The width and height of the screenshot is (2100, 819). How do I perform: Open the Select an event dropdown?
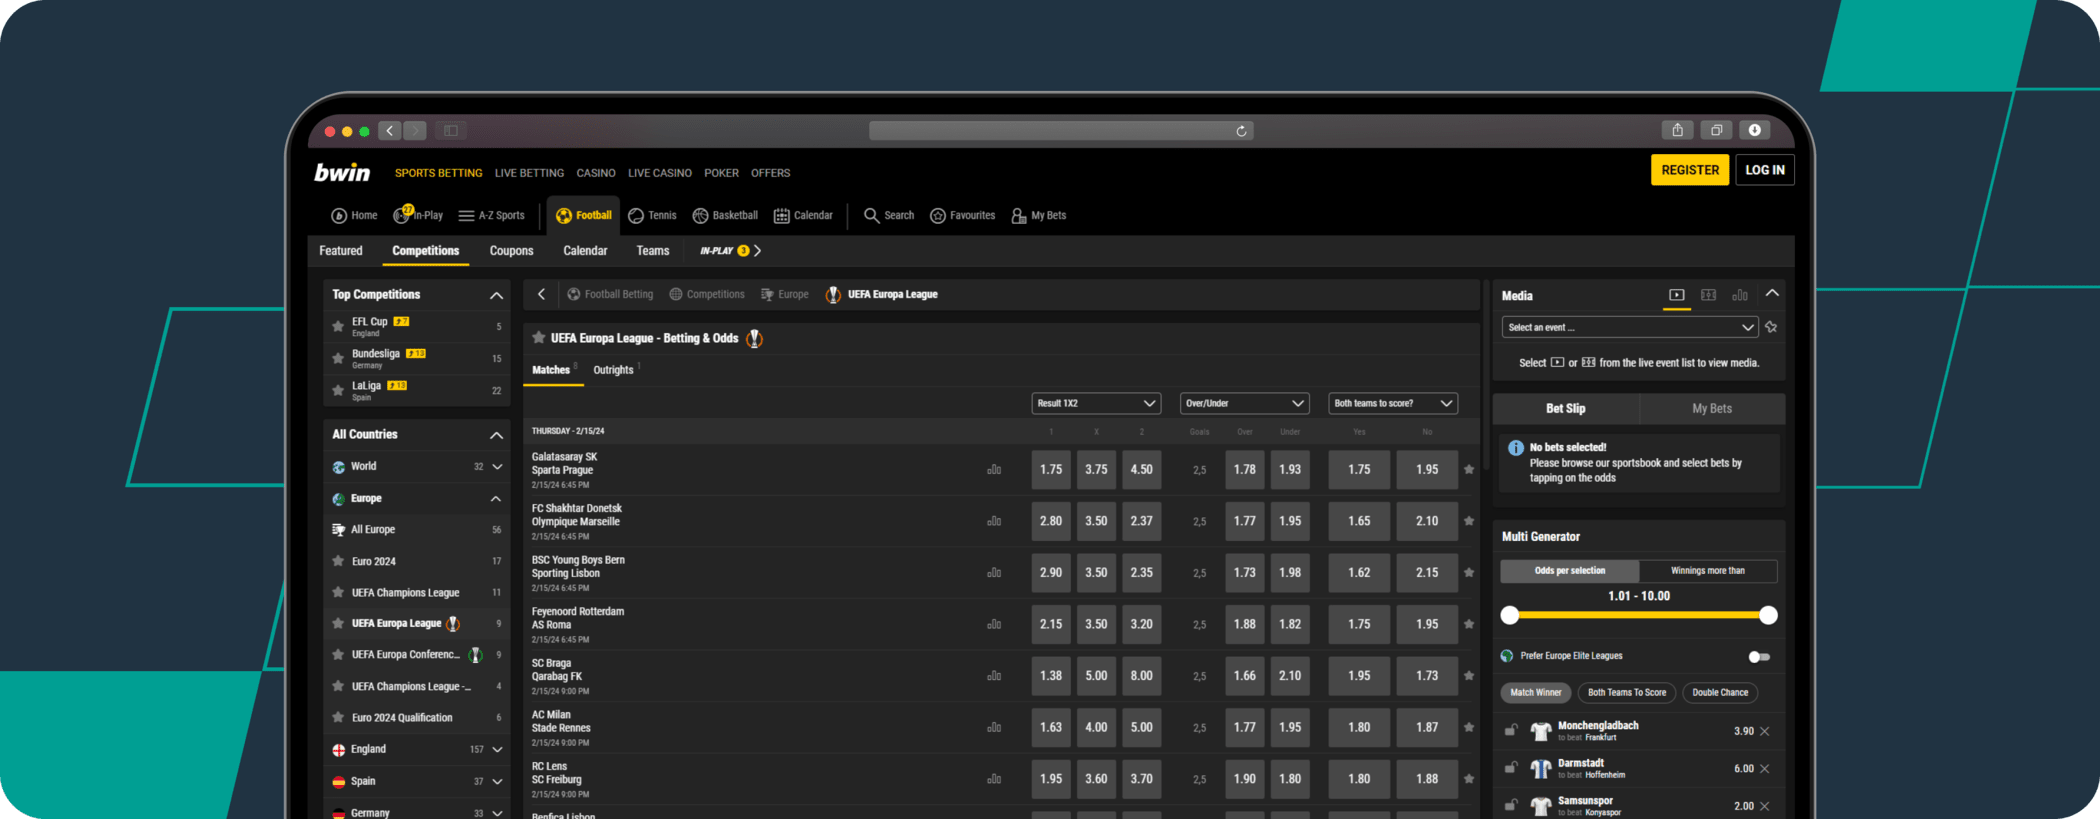(1630, 327)
